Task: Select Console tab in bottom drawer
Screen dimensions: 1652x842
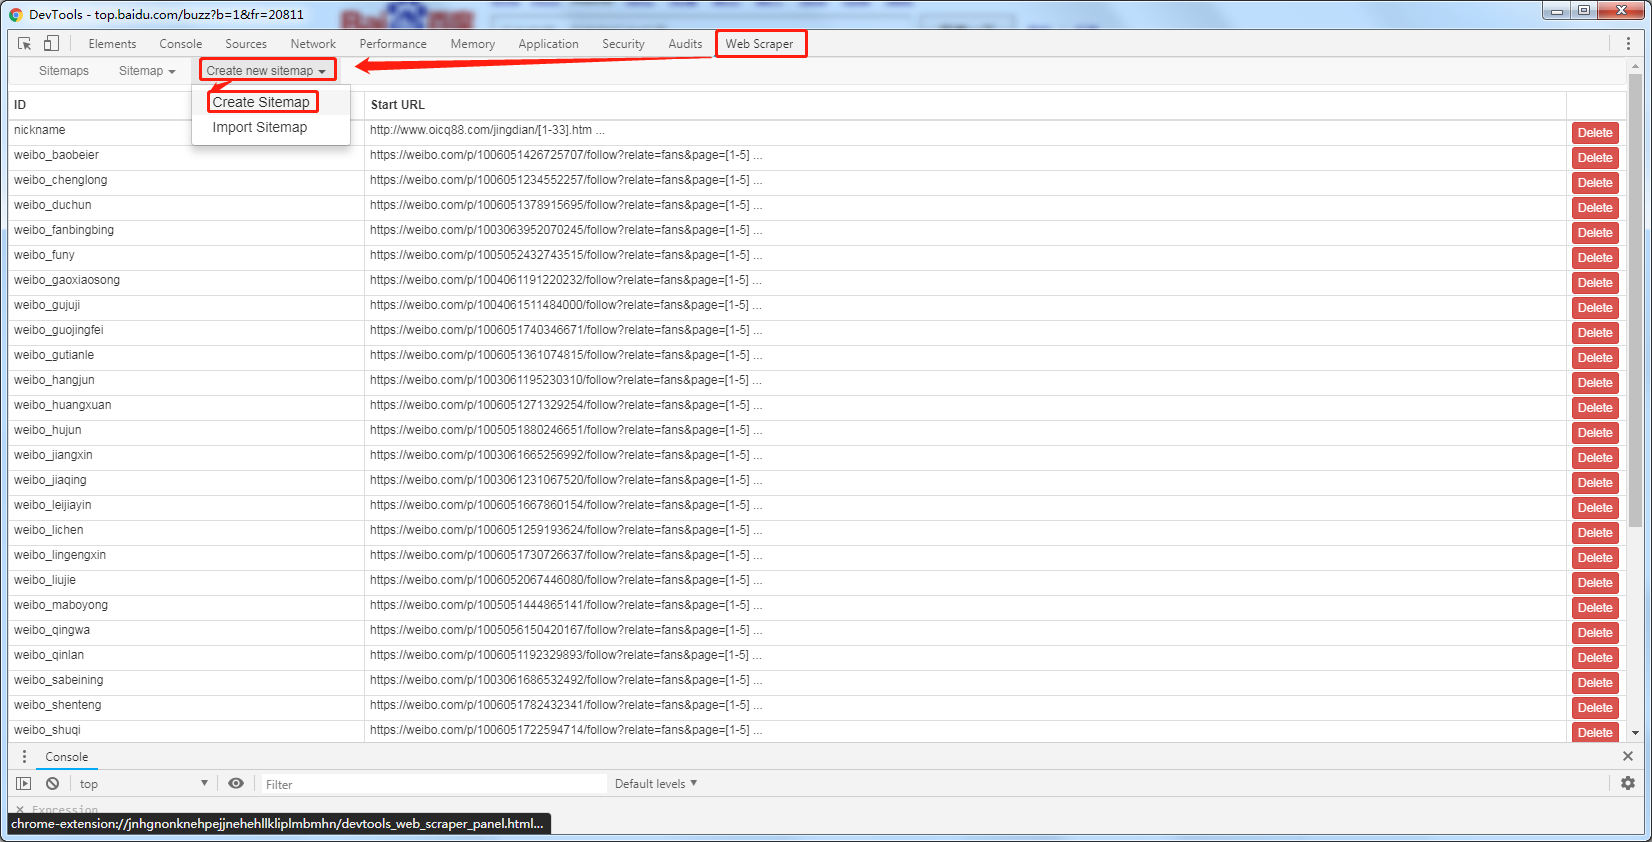Action: point(66,757)
